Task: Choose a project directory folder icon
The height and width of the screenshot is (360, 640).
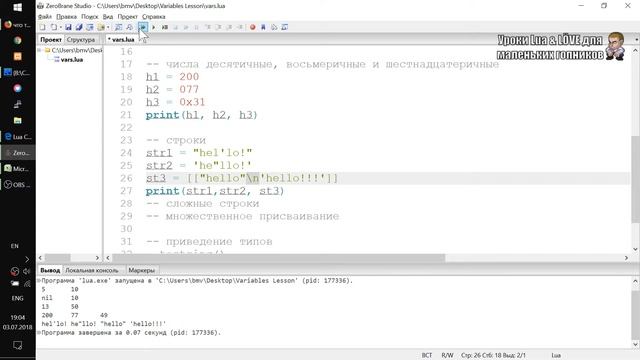Action: (101, 27)
